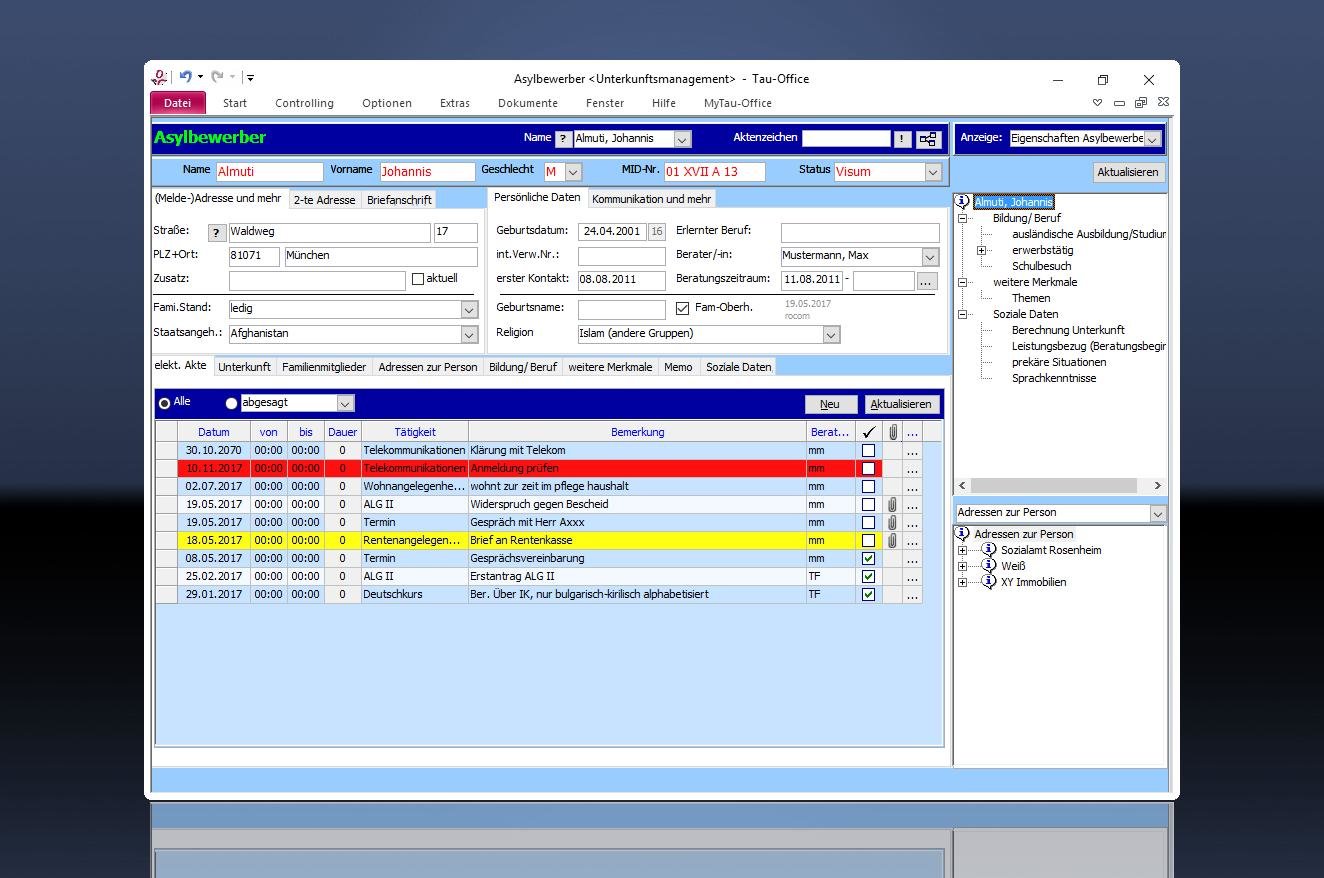Click the undo arrow in quick access toolbar
The width and height of the screenshot is (1324, 878).
click(185, 77)
